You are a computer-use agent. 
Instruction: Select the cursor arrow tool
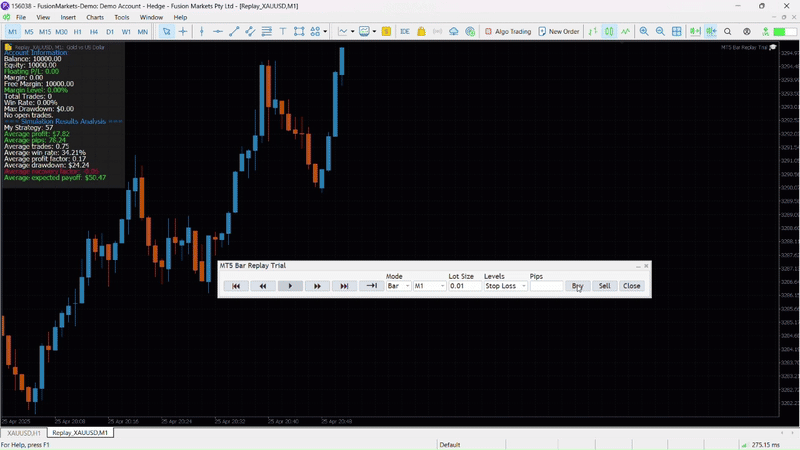pos(166,32)
